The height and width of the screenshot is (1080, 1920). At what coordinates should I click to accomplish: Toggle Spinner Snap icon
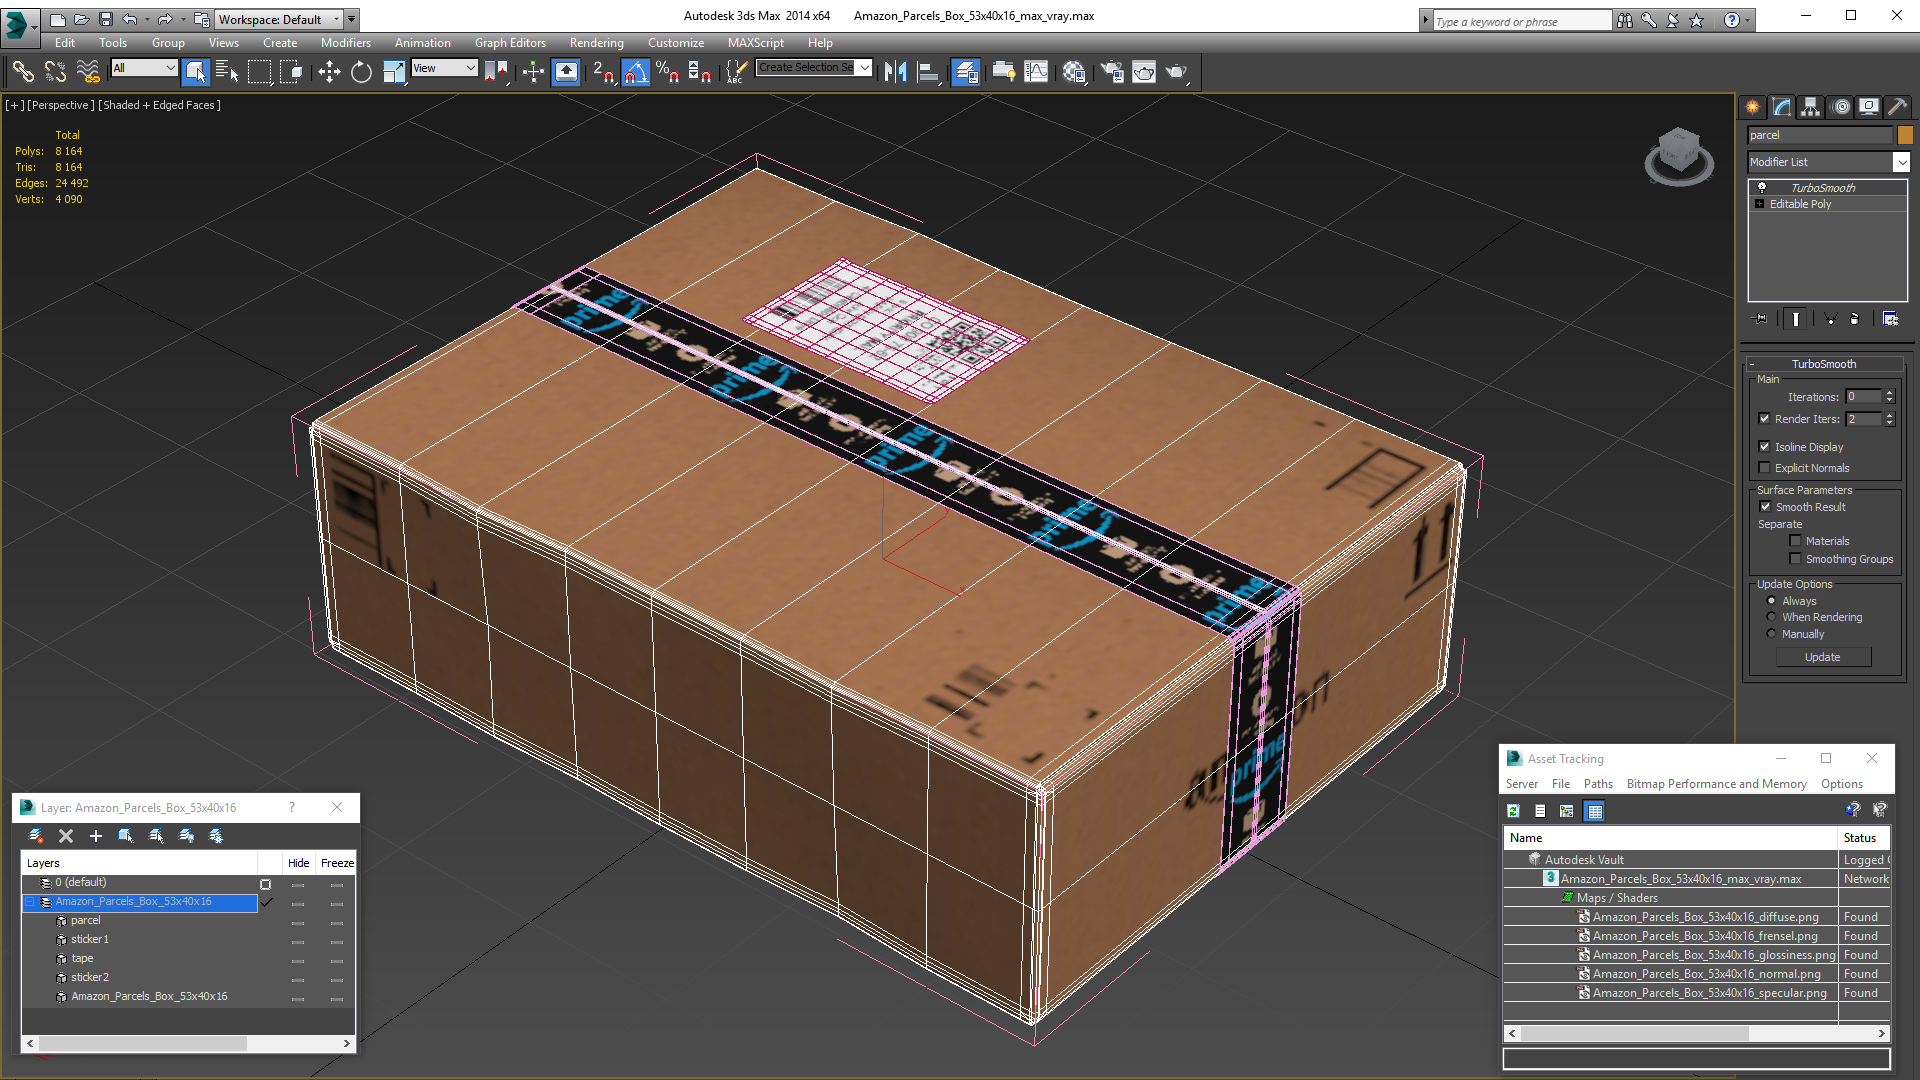click(700, 71)
